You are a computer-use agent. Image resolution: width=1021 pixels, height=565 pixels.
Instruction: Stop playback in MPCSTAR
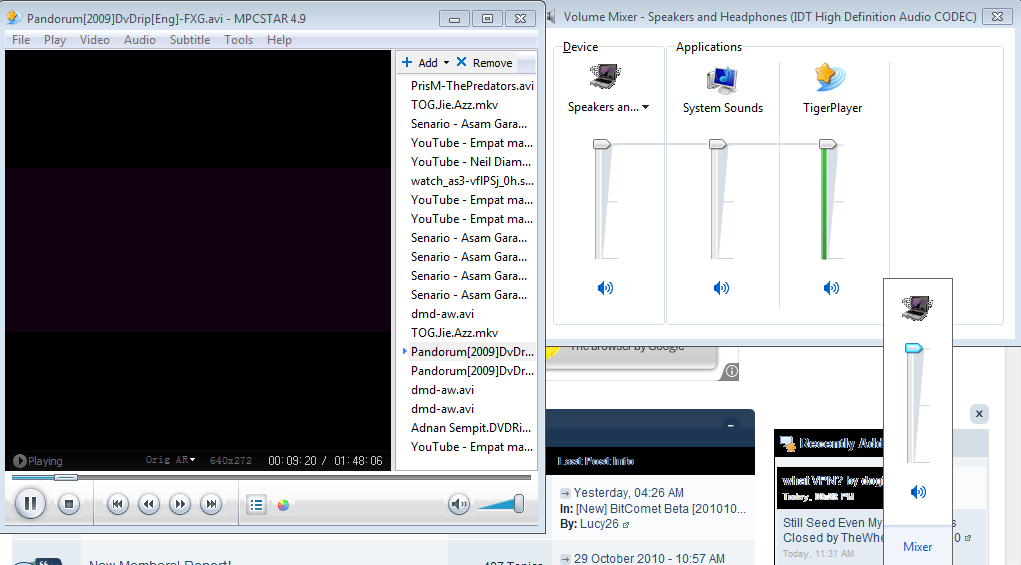(68, 504)
